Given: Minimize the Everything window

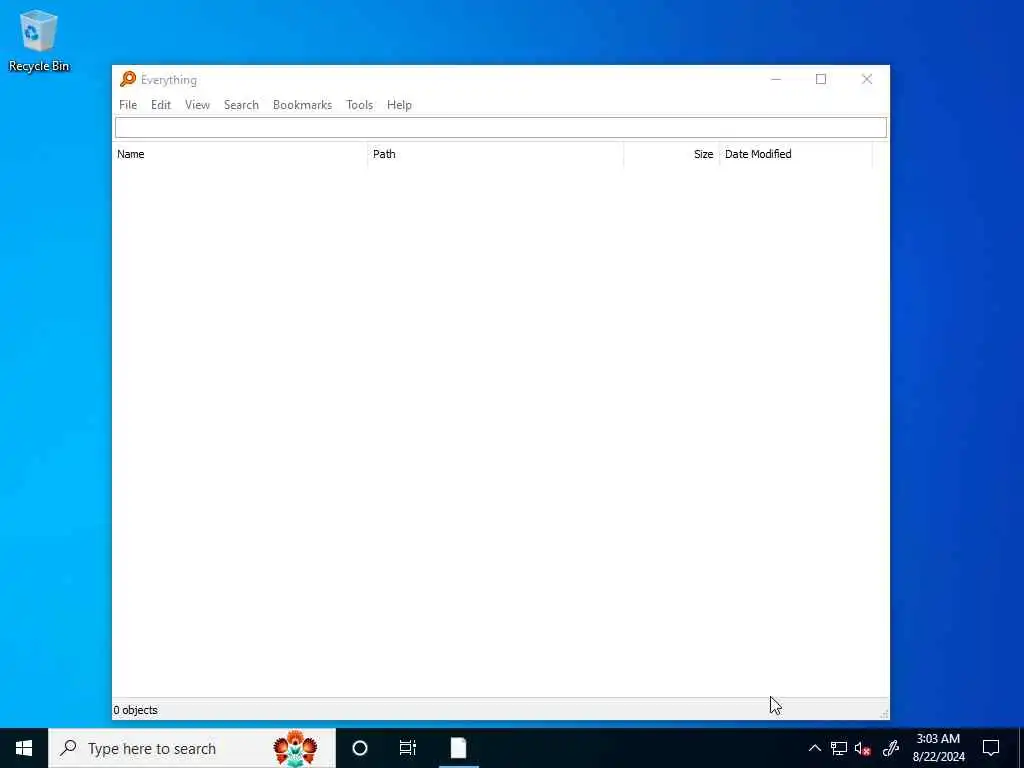Looking at the screenshot, I should [776, 79].
